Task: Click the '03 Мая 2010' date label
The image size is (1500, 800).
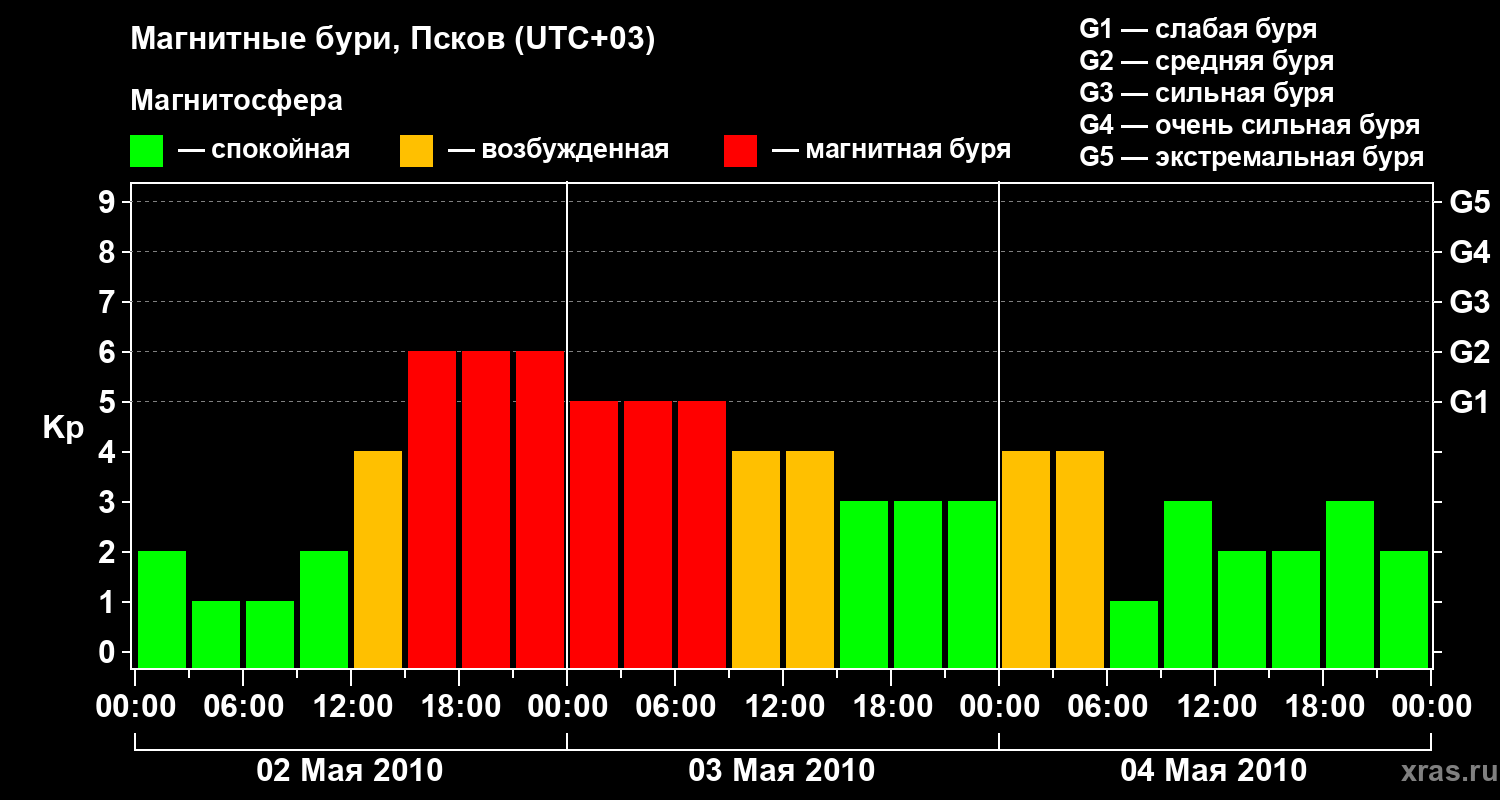Action: coord(782,770)
